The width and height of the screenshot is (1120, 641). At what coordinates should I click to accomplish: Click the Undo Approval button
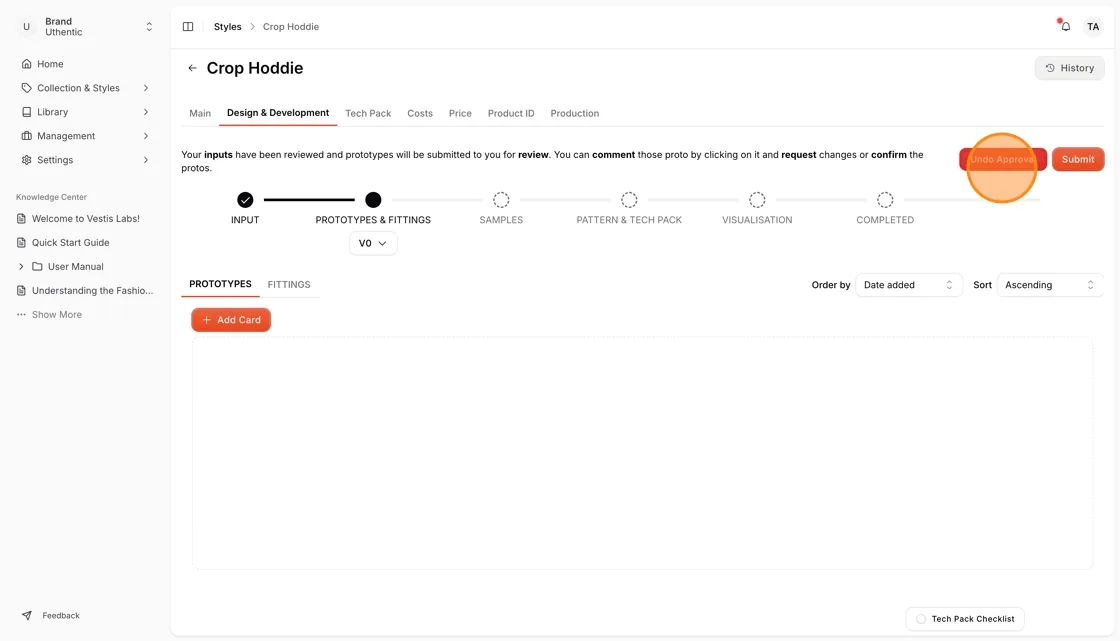(1002, 159)
